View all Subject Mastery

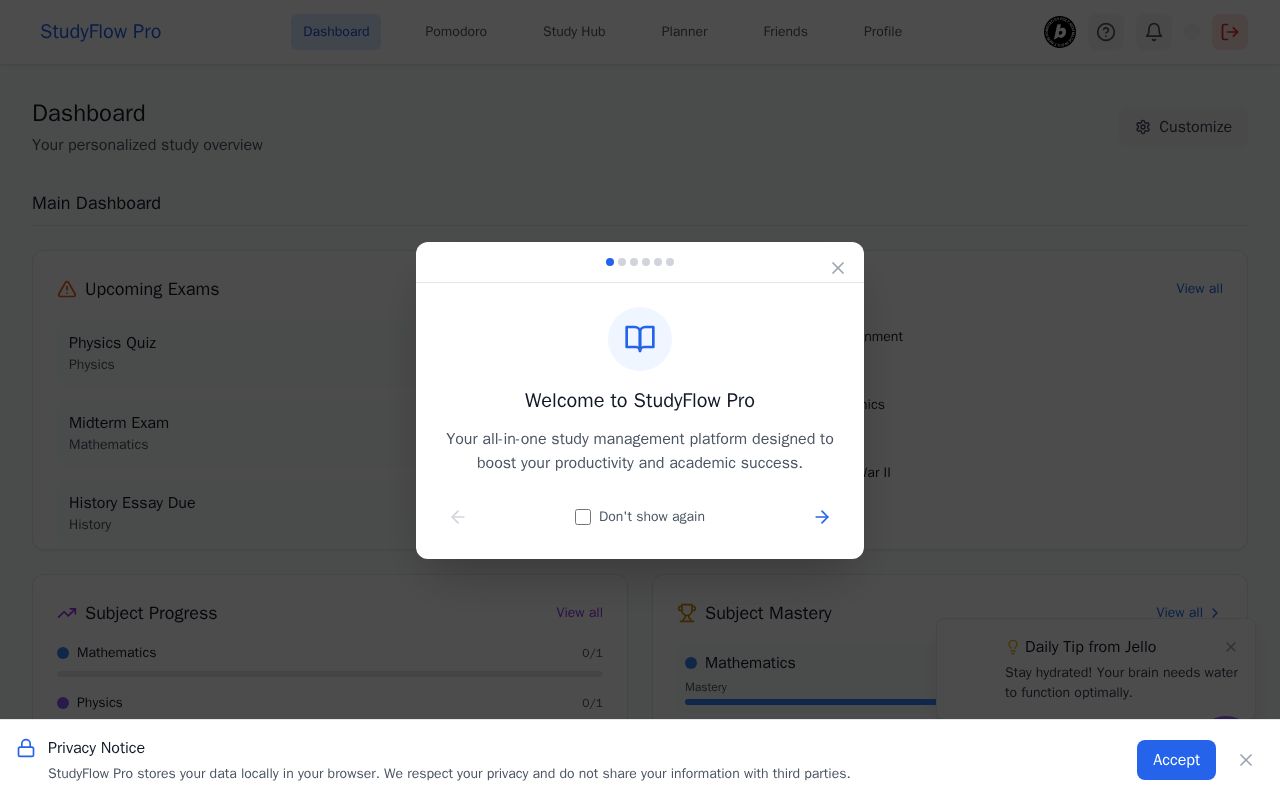pos(1189,613)
